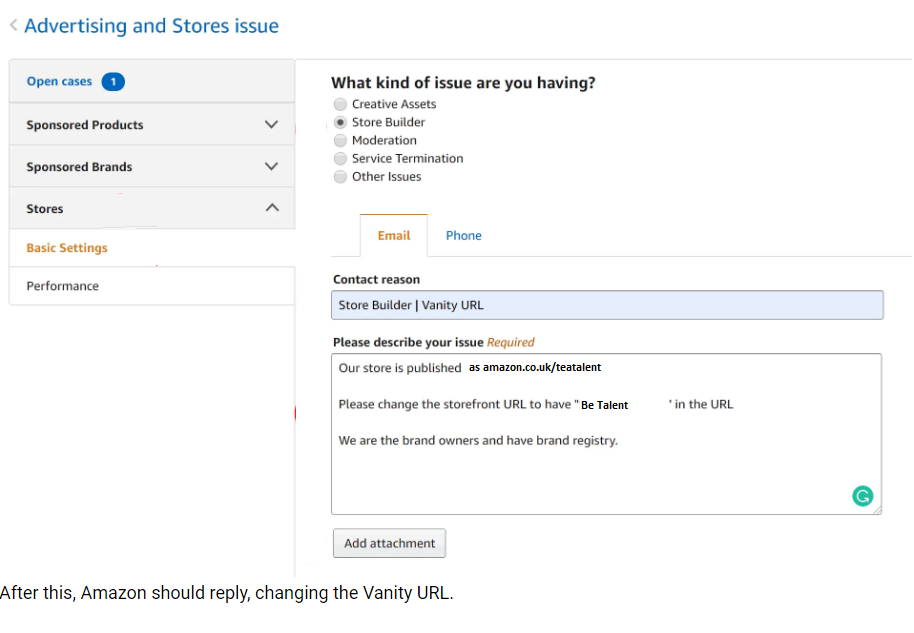Screen dimensions: 914x633
Task: Open the Grammarly icon in the description box
Action: click(862, 495)
